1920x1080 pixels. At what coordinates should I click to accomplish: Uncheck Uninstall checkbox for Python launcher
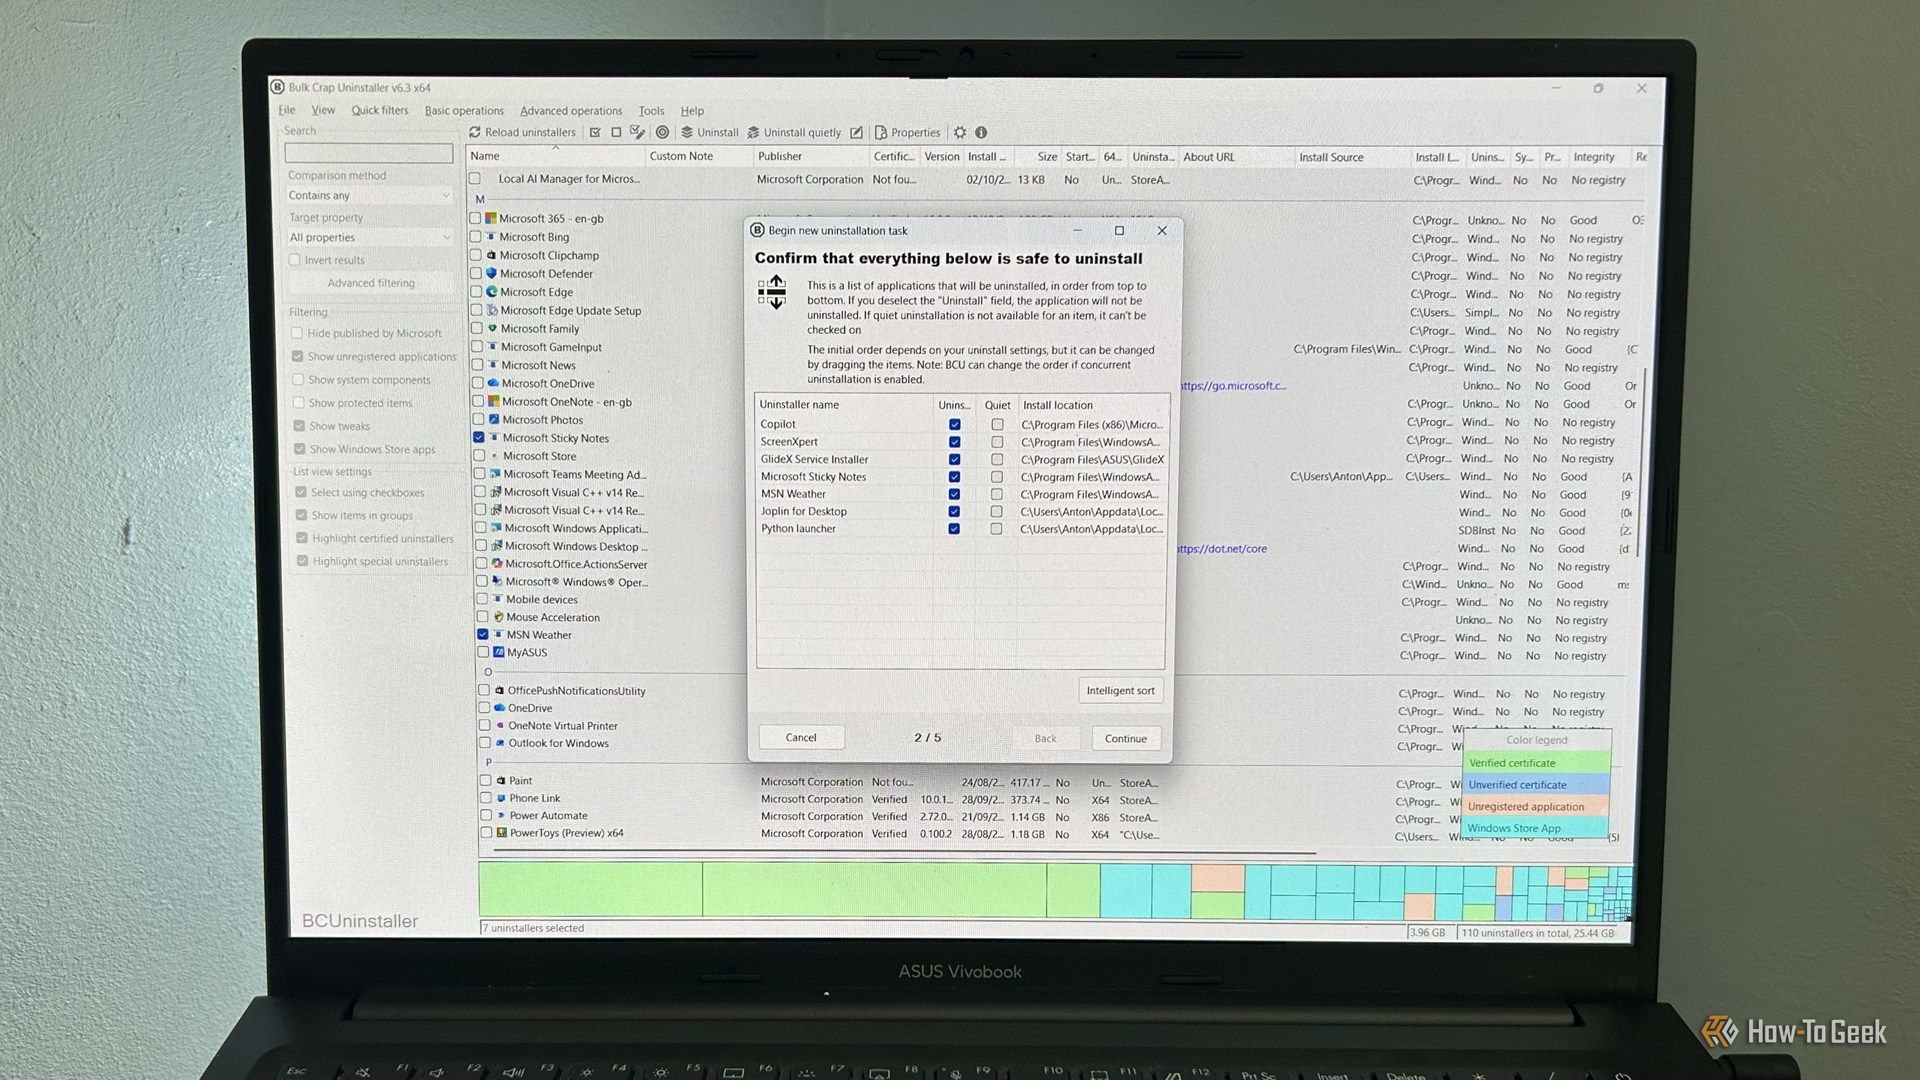click(954, 529)
